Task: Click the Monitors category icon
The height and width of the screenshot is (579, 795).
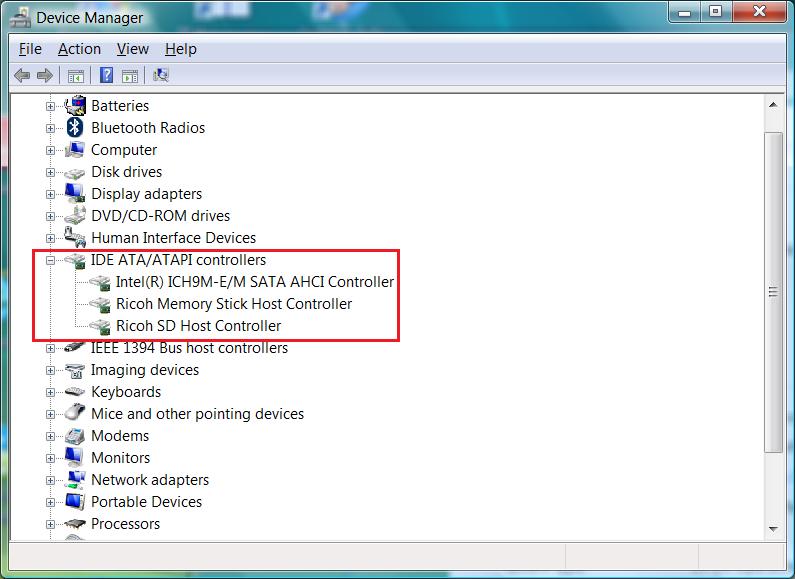Action: click(75, 457)
